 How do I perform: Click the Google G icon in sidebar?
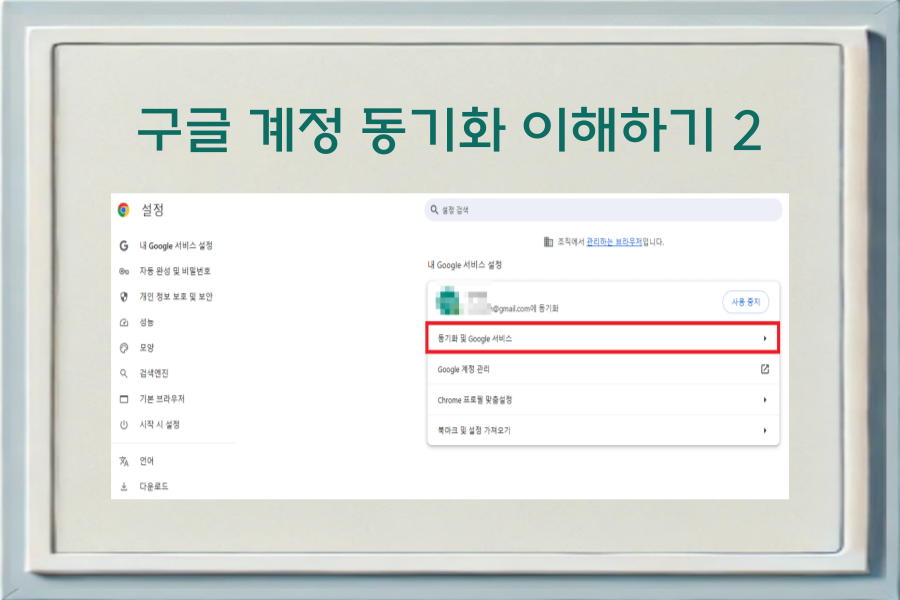123,246
